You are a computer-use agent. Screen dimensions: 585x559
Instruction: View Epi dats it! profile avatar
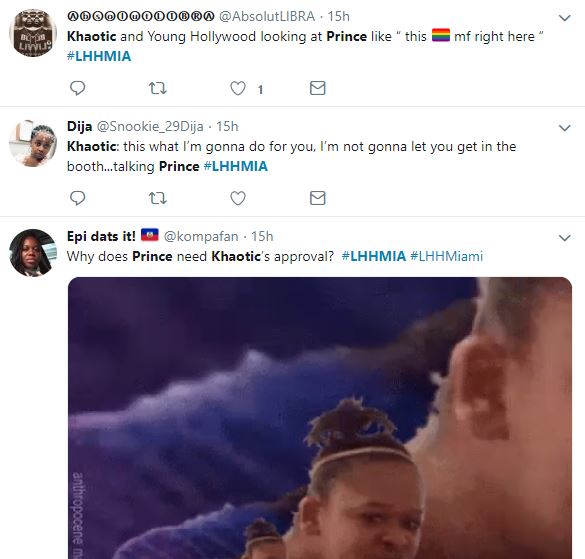pyautogui.click(x=33, y=253)
